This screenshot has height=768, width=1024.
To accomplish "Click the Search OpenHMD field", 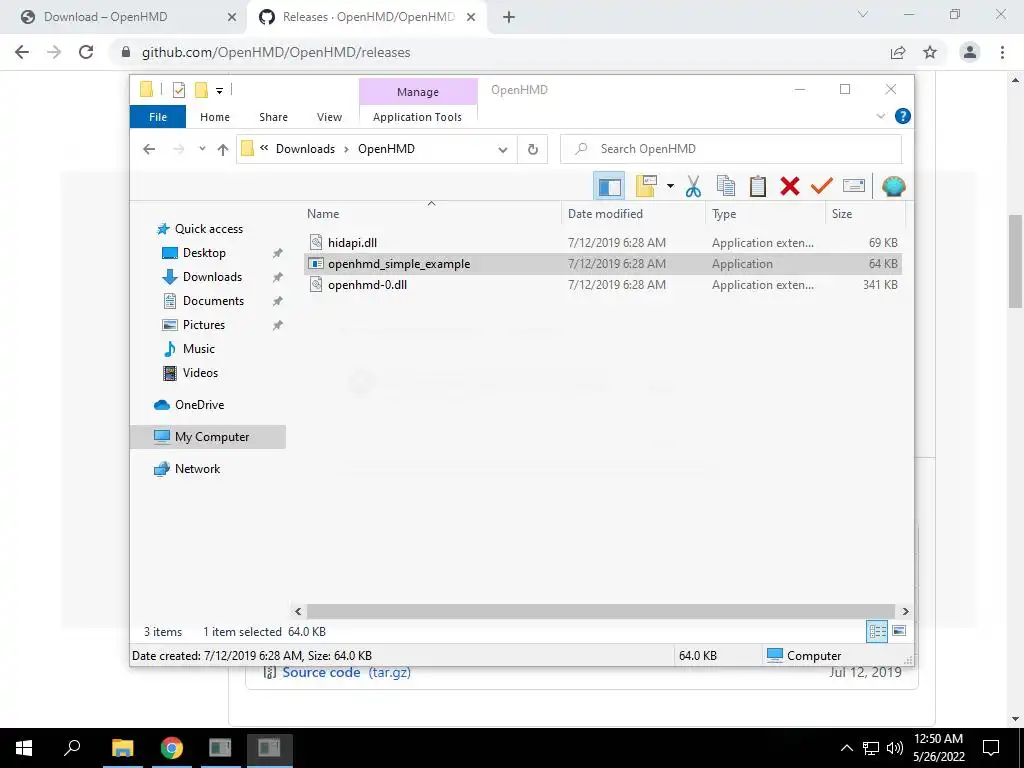I will pos(731,149).
